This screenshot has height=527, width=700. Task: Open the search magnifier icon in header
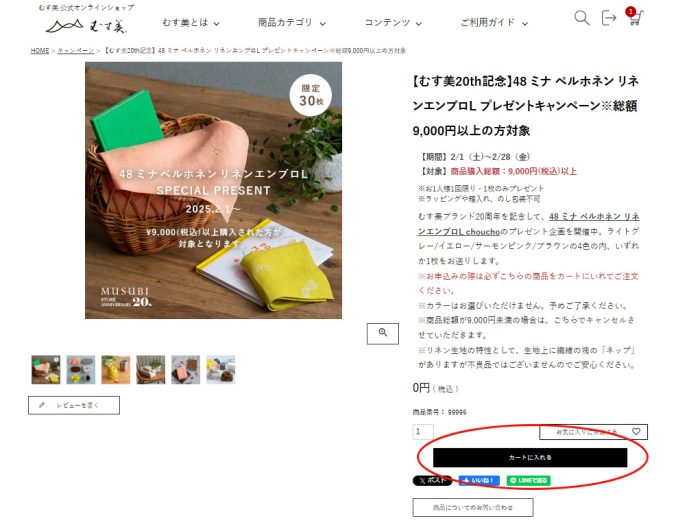(581, 18)
